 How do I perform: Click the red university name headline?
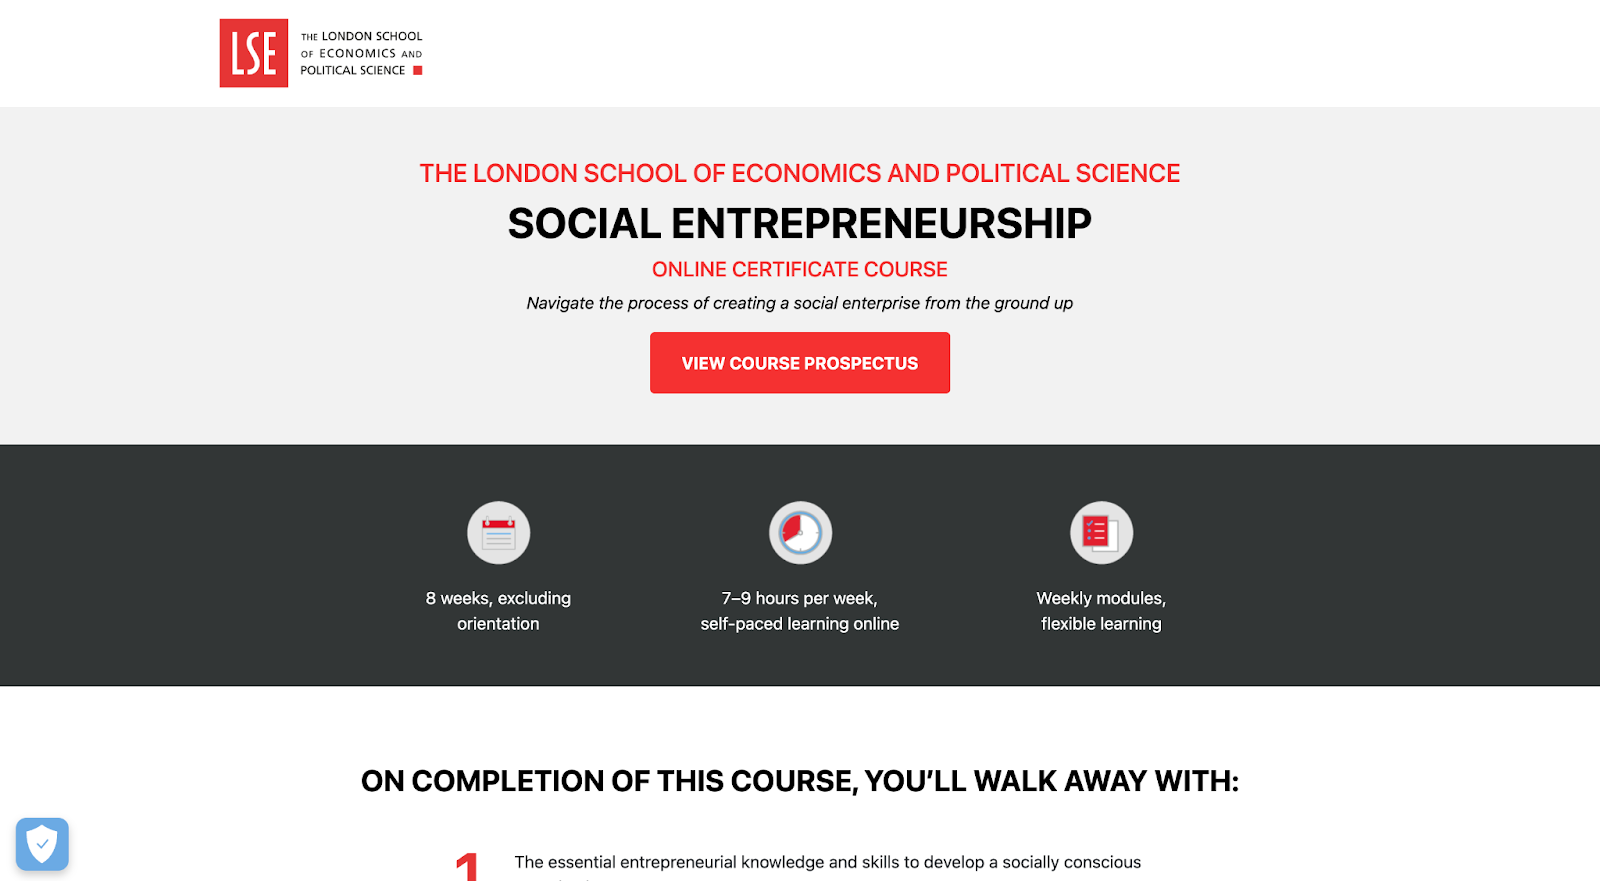coord(800,173)
